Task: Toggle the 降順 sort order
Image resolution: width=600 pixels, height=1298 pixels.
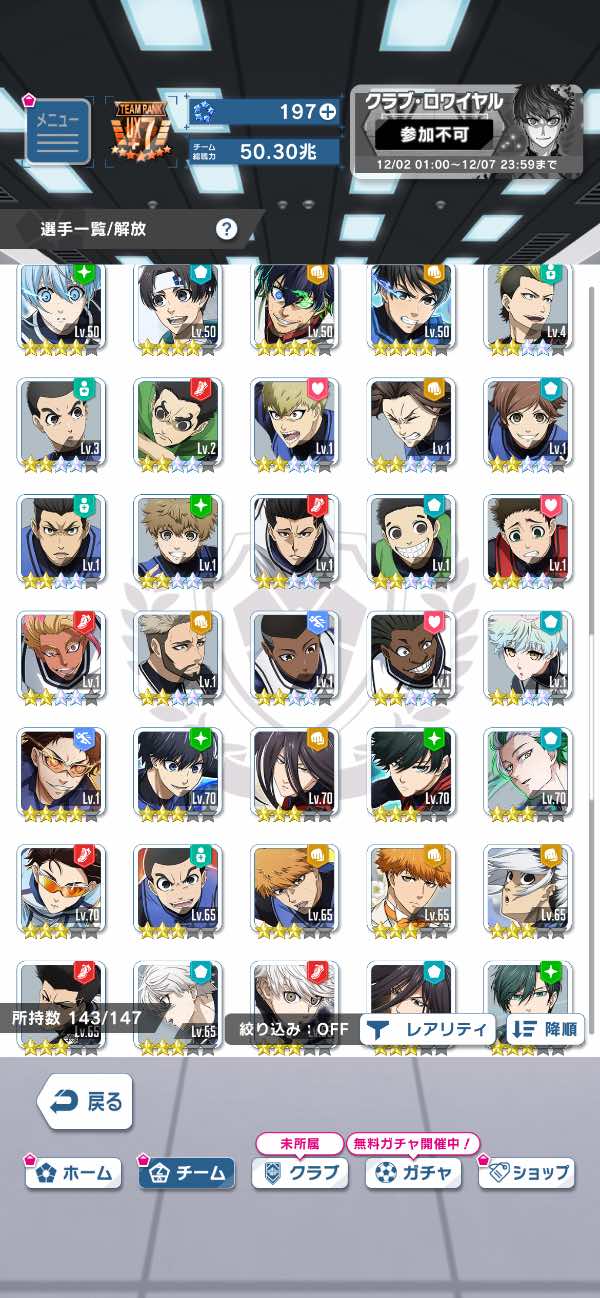Action: (546, 1028)
